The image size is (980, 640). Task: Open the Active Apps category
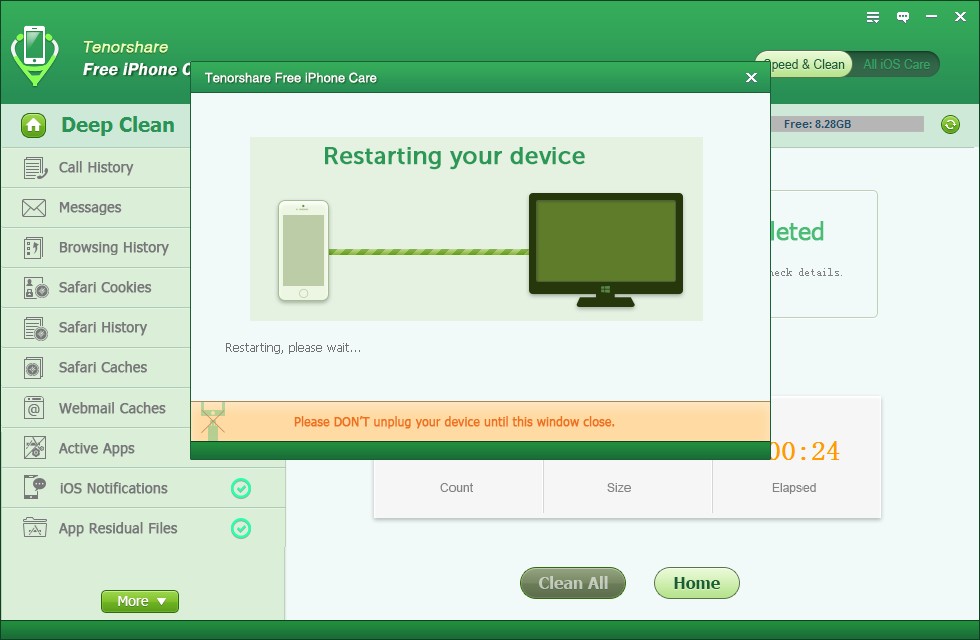click(96, 448)
